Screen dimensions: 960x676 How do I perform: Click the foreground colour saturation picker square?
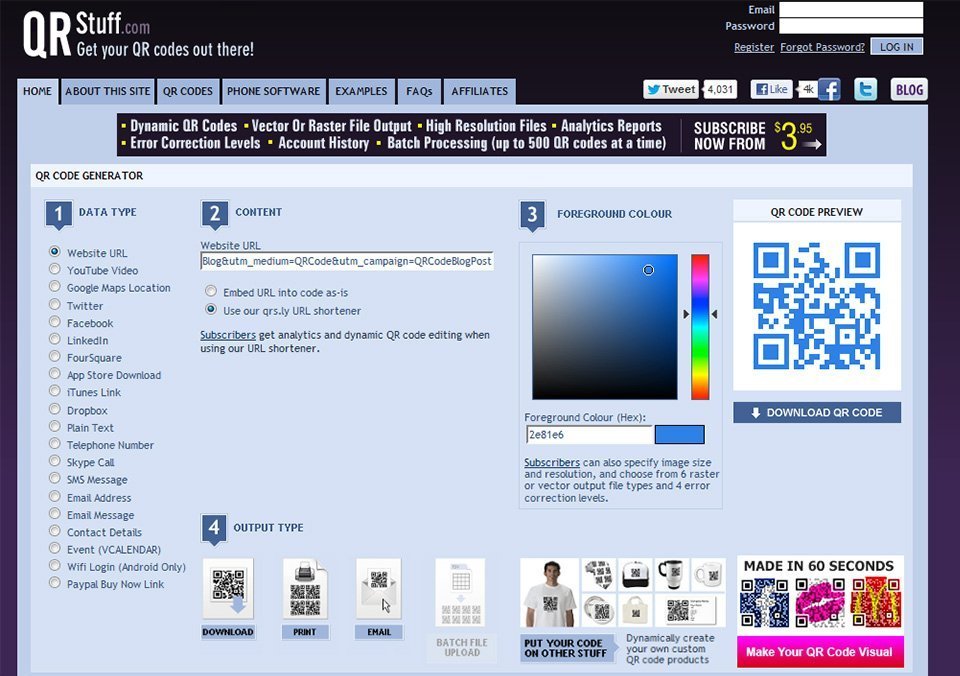[x=605, y=327]
